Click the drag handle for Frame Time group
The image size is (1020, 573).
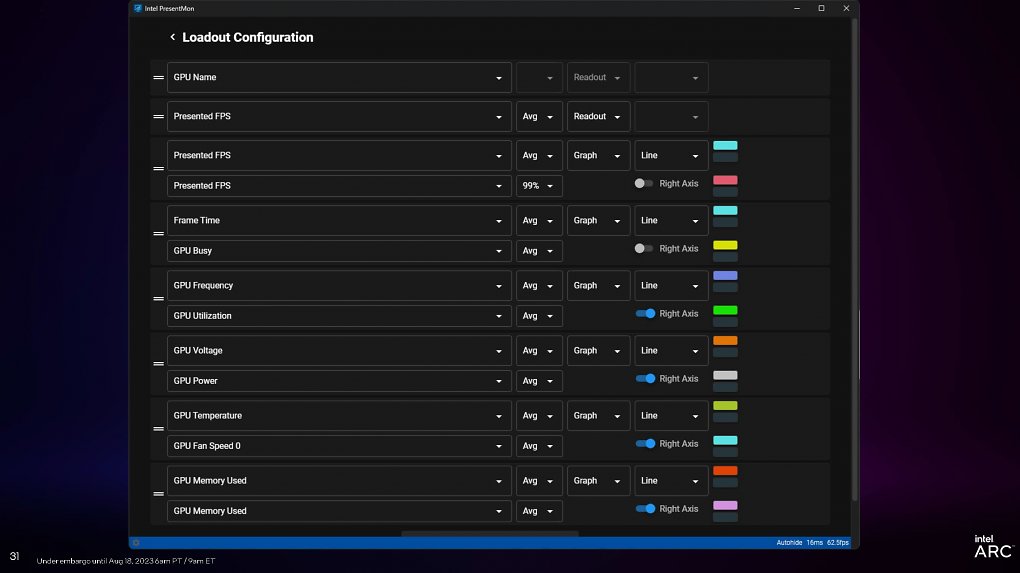click(158, 233)
